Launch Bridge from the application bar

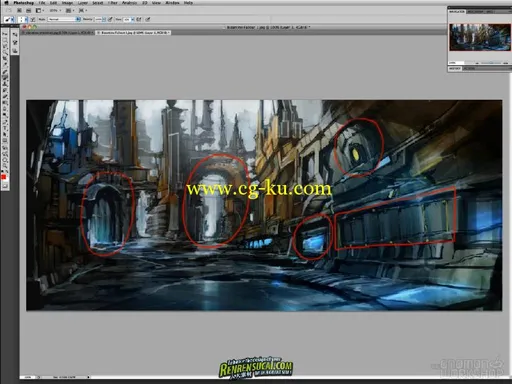tap(19, 10)
